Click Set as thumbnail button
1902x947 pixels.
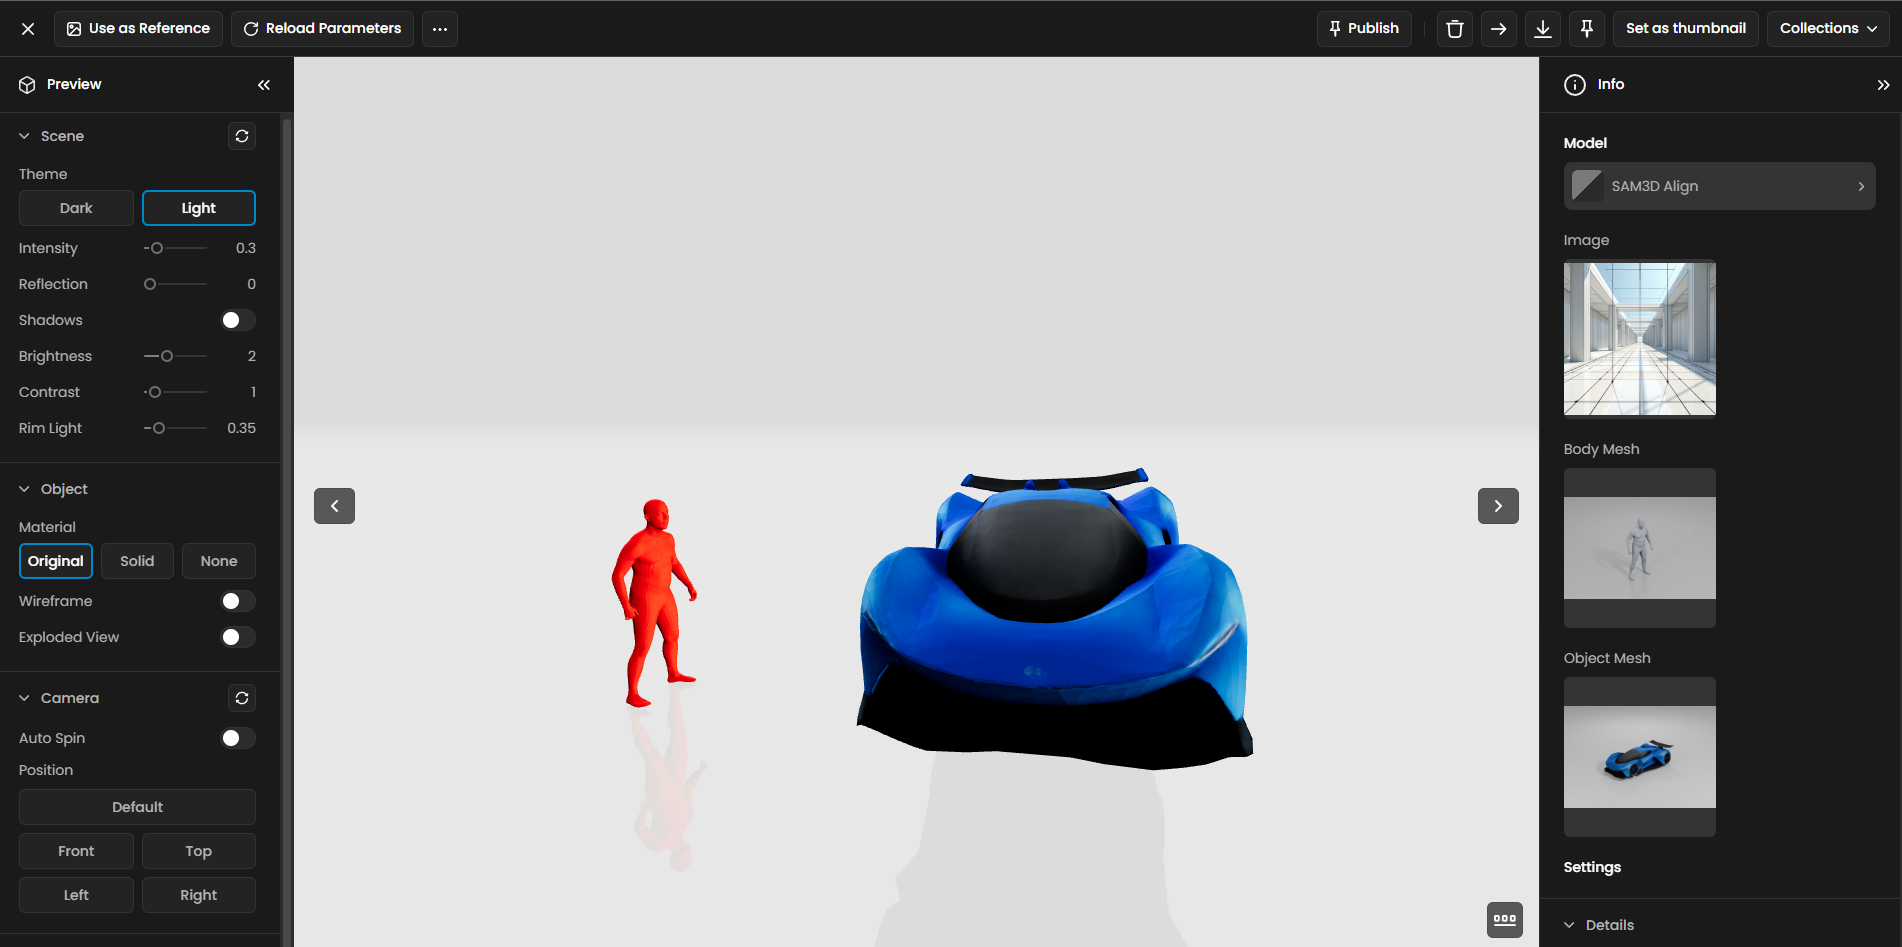point(1685,29)
